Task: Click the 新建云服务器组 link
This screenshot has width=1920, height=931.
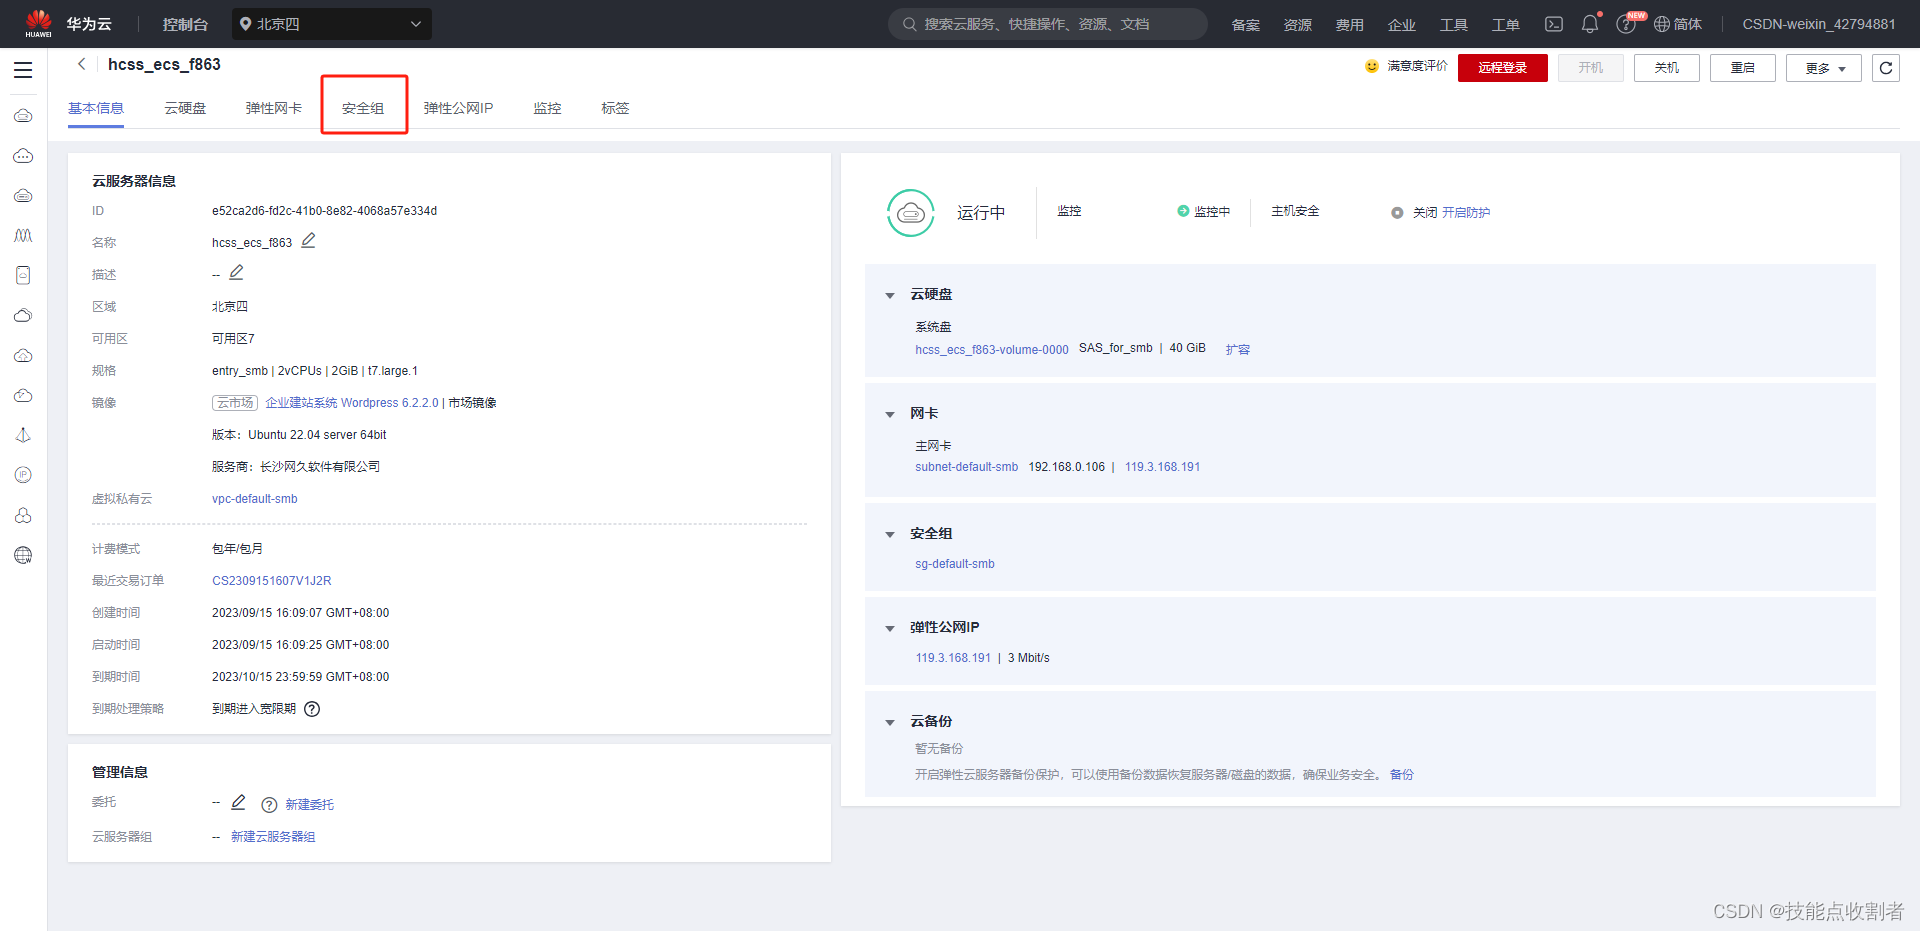Action: coord(273,837)
